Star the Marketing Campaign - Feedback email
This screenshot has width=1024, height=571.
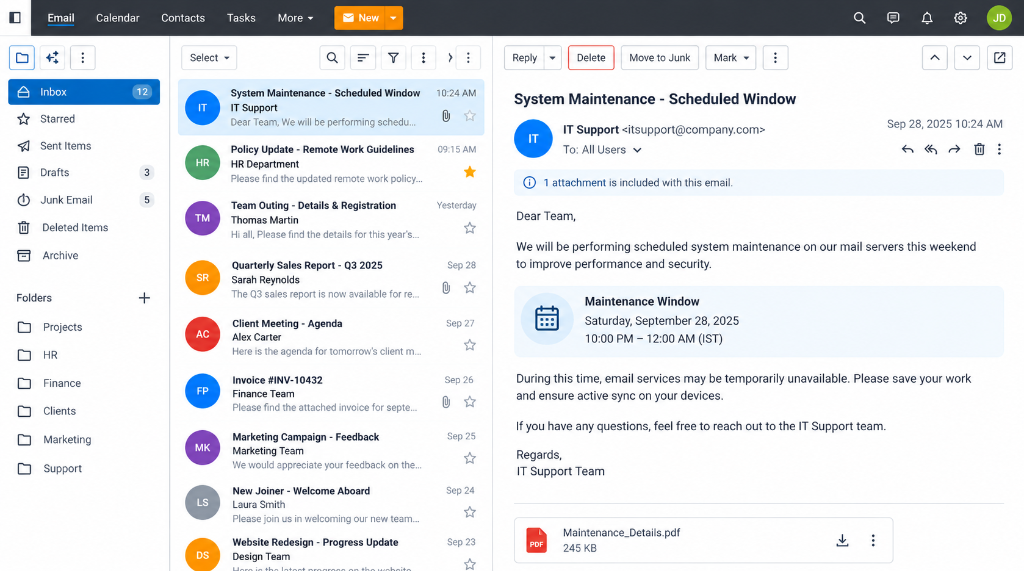pos(470,459)
